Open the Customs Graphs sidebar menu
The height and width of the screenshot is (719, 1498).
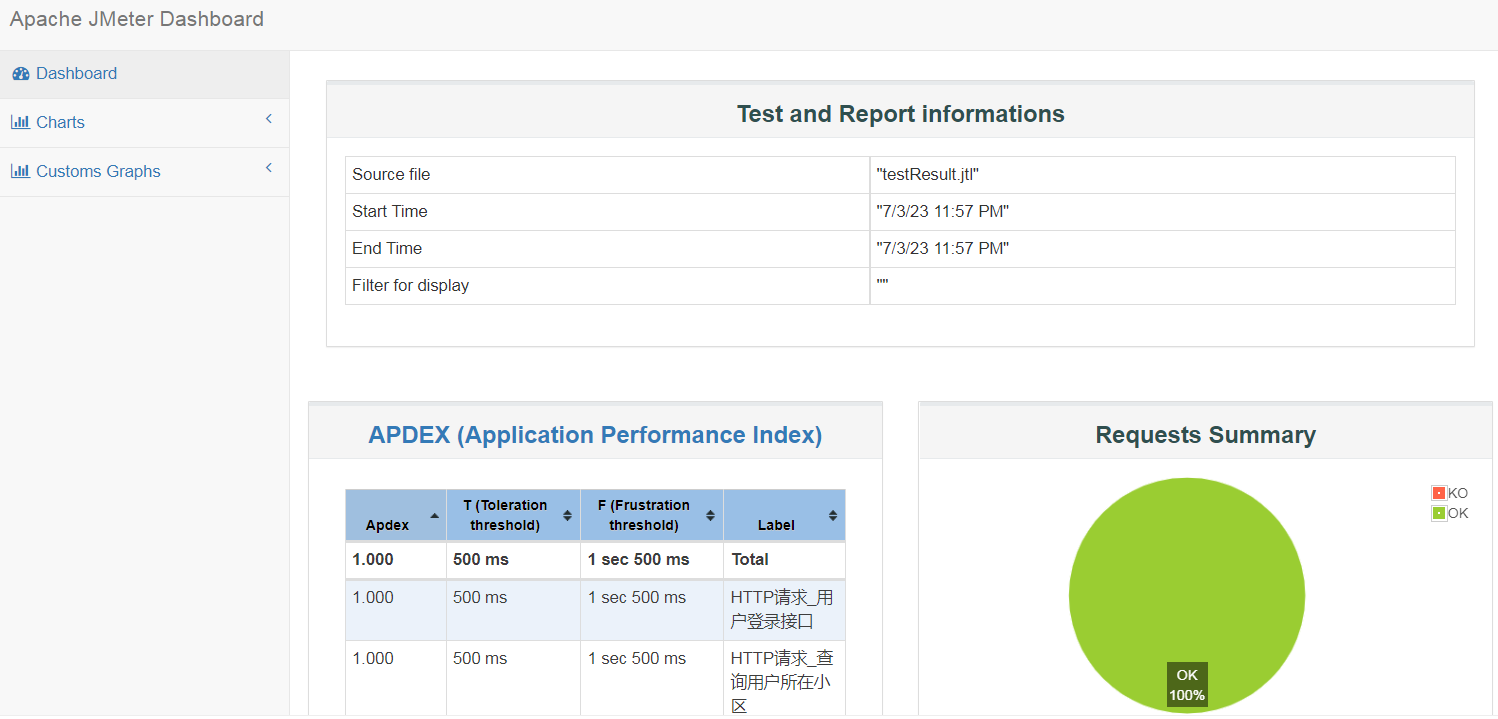98,171
